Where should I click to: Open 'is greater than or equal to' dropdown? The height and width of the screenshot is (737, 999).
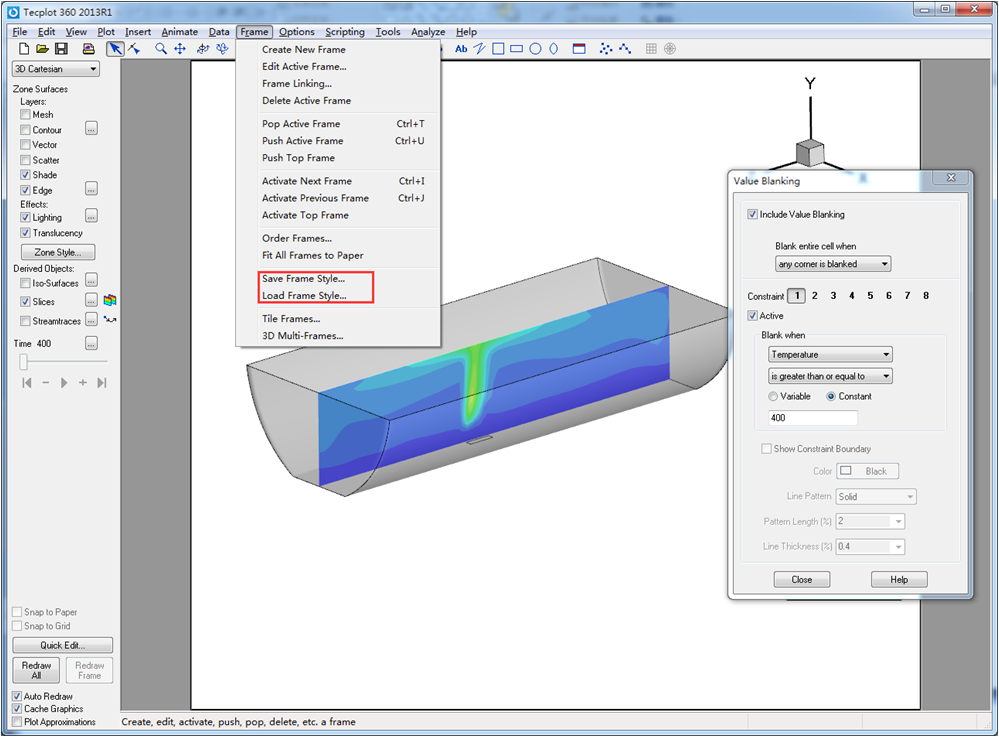[830, 376]
